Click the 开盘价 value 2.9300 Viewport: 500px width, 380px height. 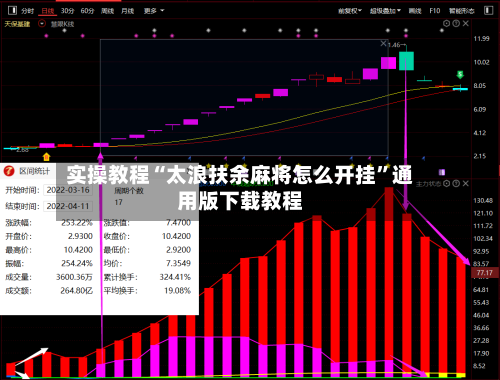80,236
